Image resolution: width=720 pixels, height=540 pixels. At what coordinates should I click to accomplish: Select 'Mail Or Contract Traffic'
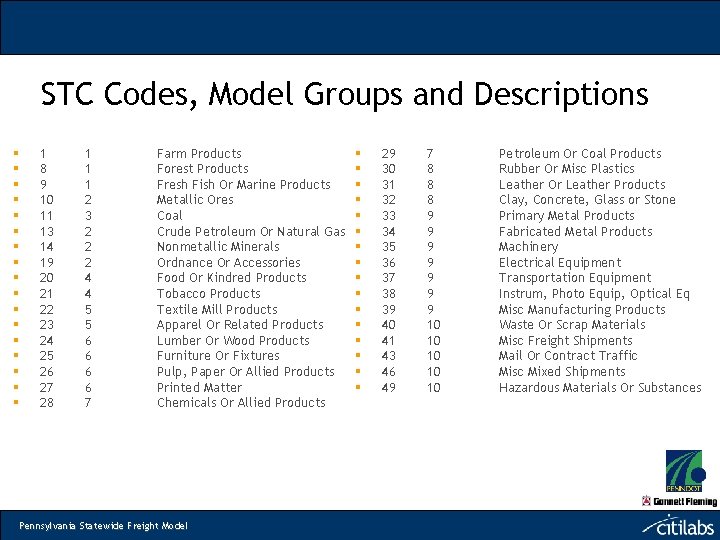click(x=568, y=356)
